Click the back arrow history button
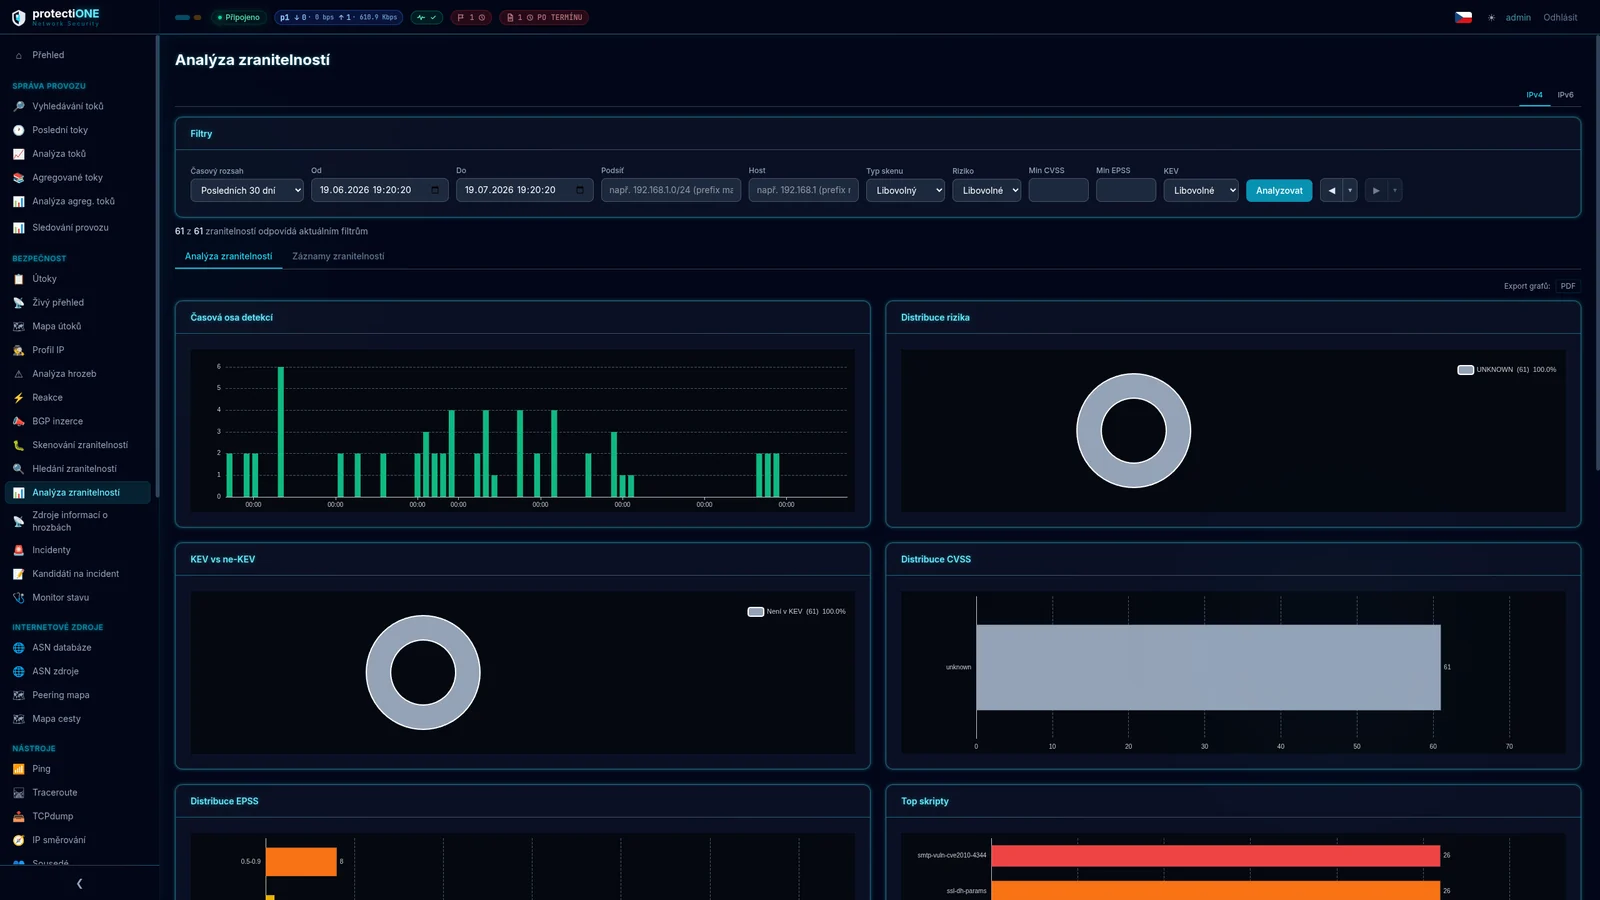The height and width of the screenshot is (900, 1600). (x=1331, y=190)
